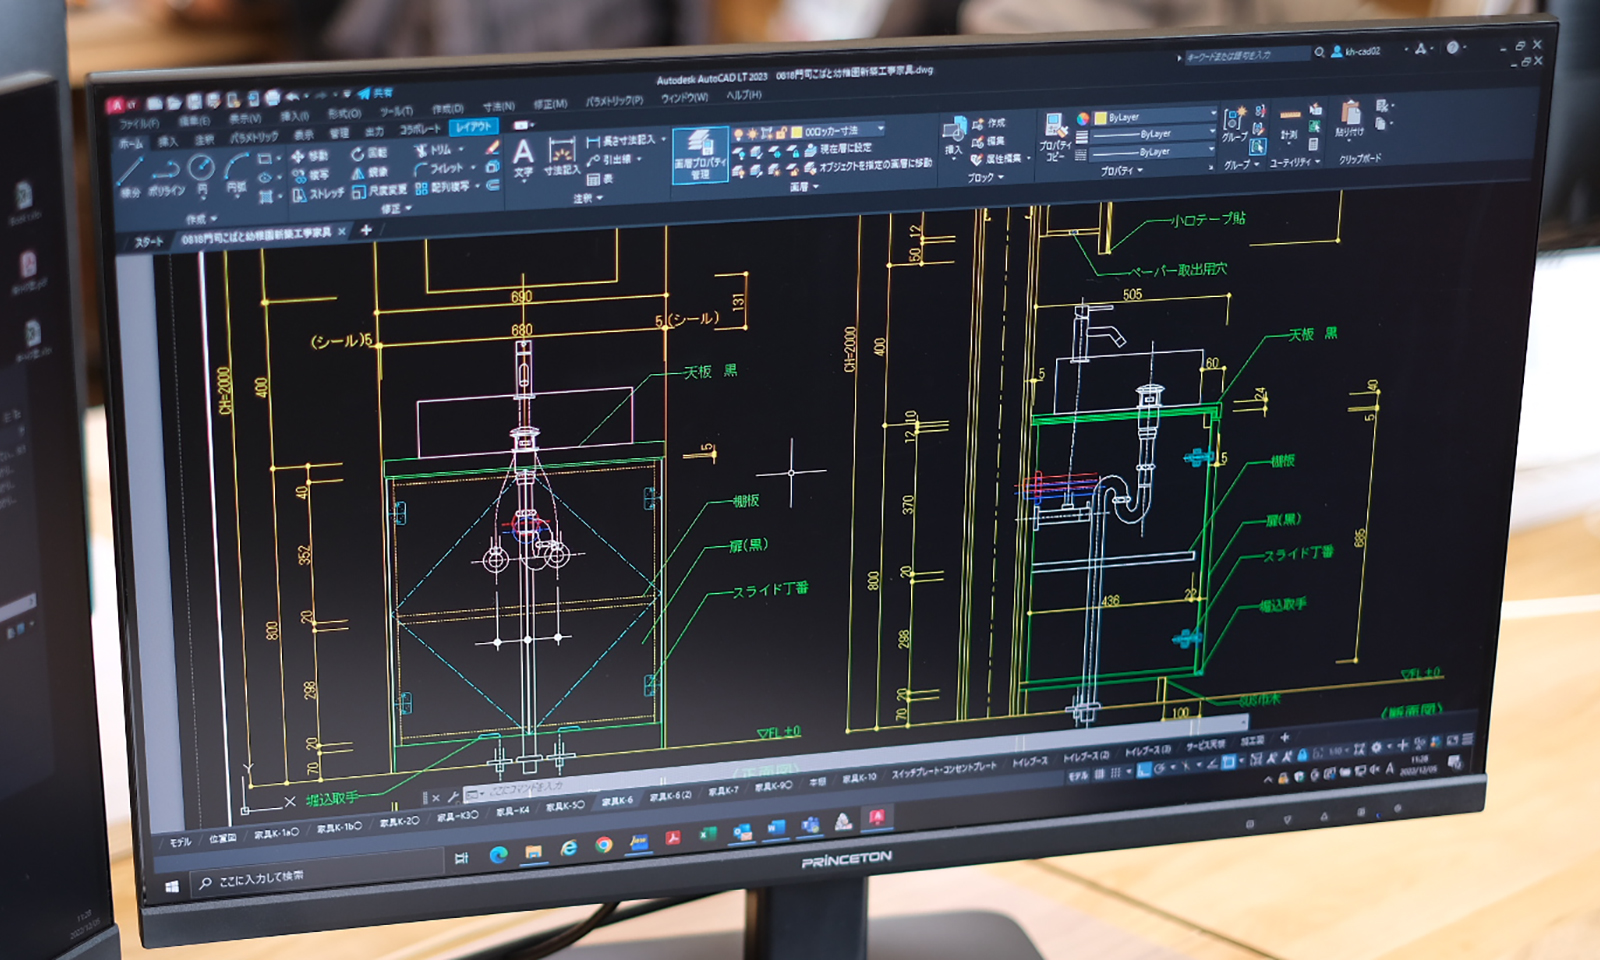Click the Measure (計測) utility tool
Viewport: 1600px width, 960px height.
click(1289, 118)
